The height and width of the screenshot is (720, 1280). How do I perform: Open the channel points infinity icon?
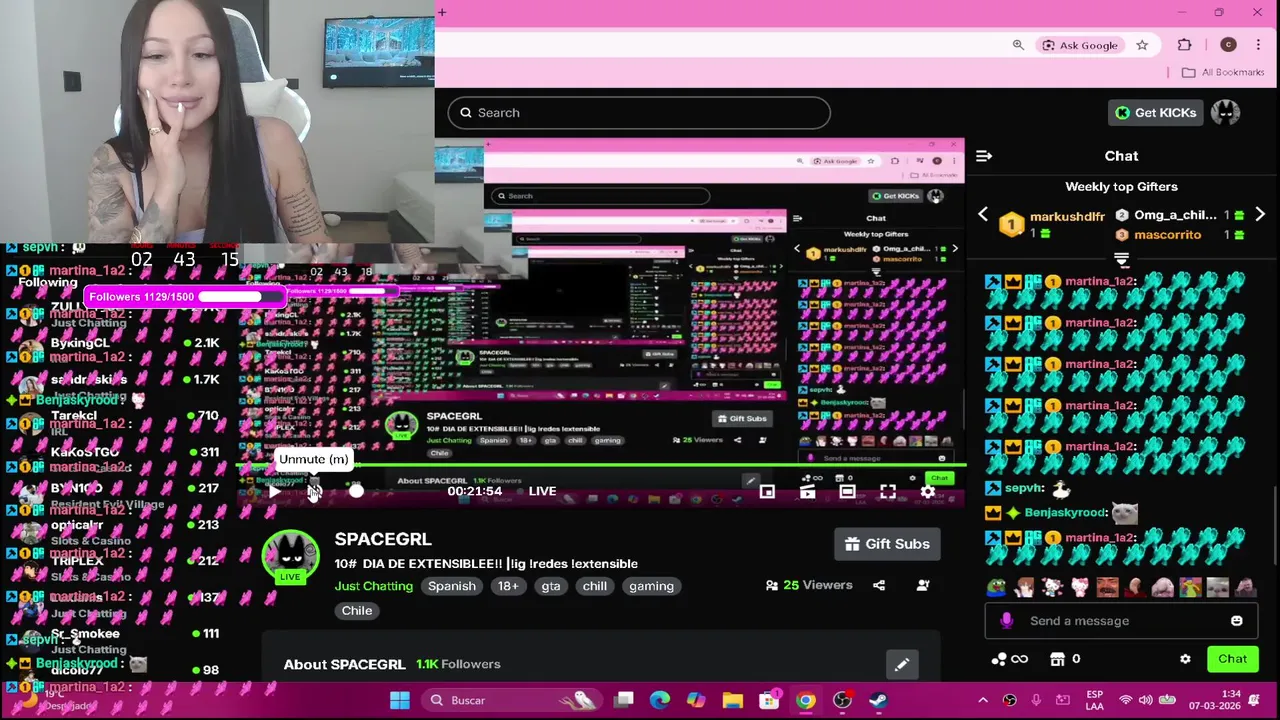pos(1009,659)
